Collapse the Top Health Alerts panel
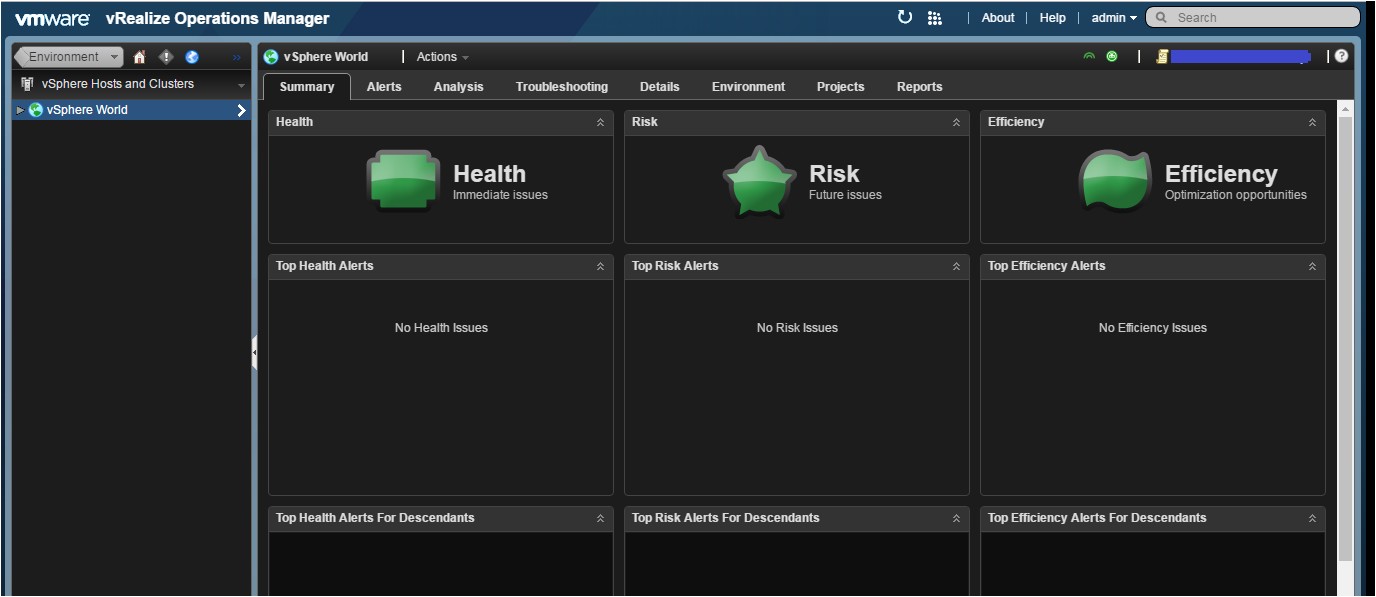 [600, 267]
